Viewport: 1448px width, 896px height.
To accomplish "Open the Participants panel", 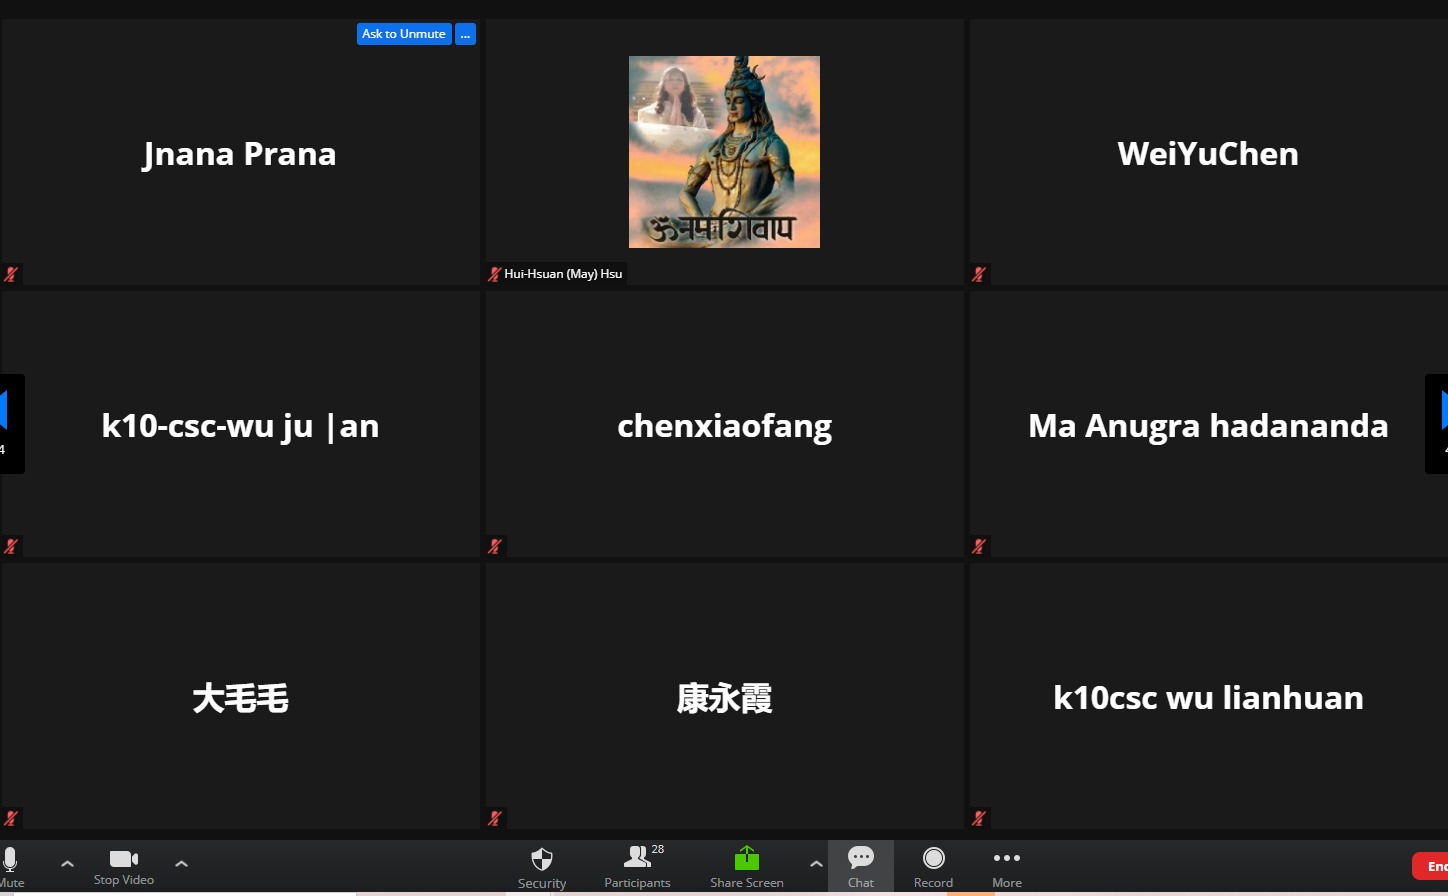I will click(x=637, y=866).
